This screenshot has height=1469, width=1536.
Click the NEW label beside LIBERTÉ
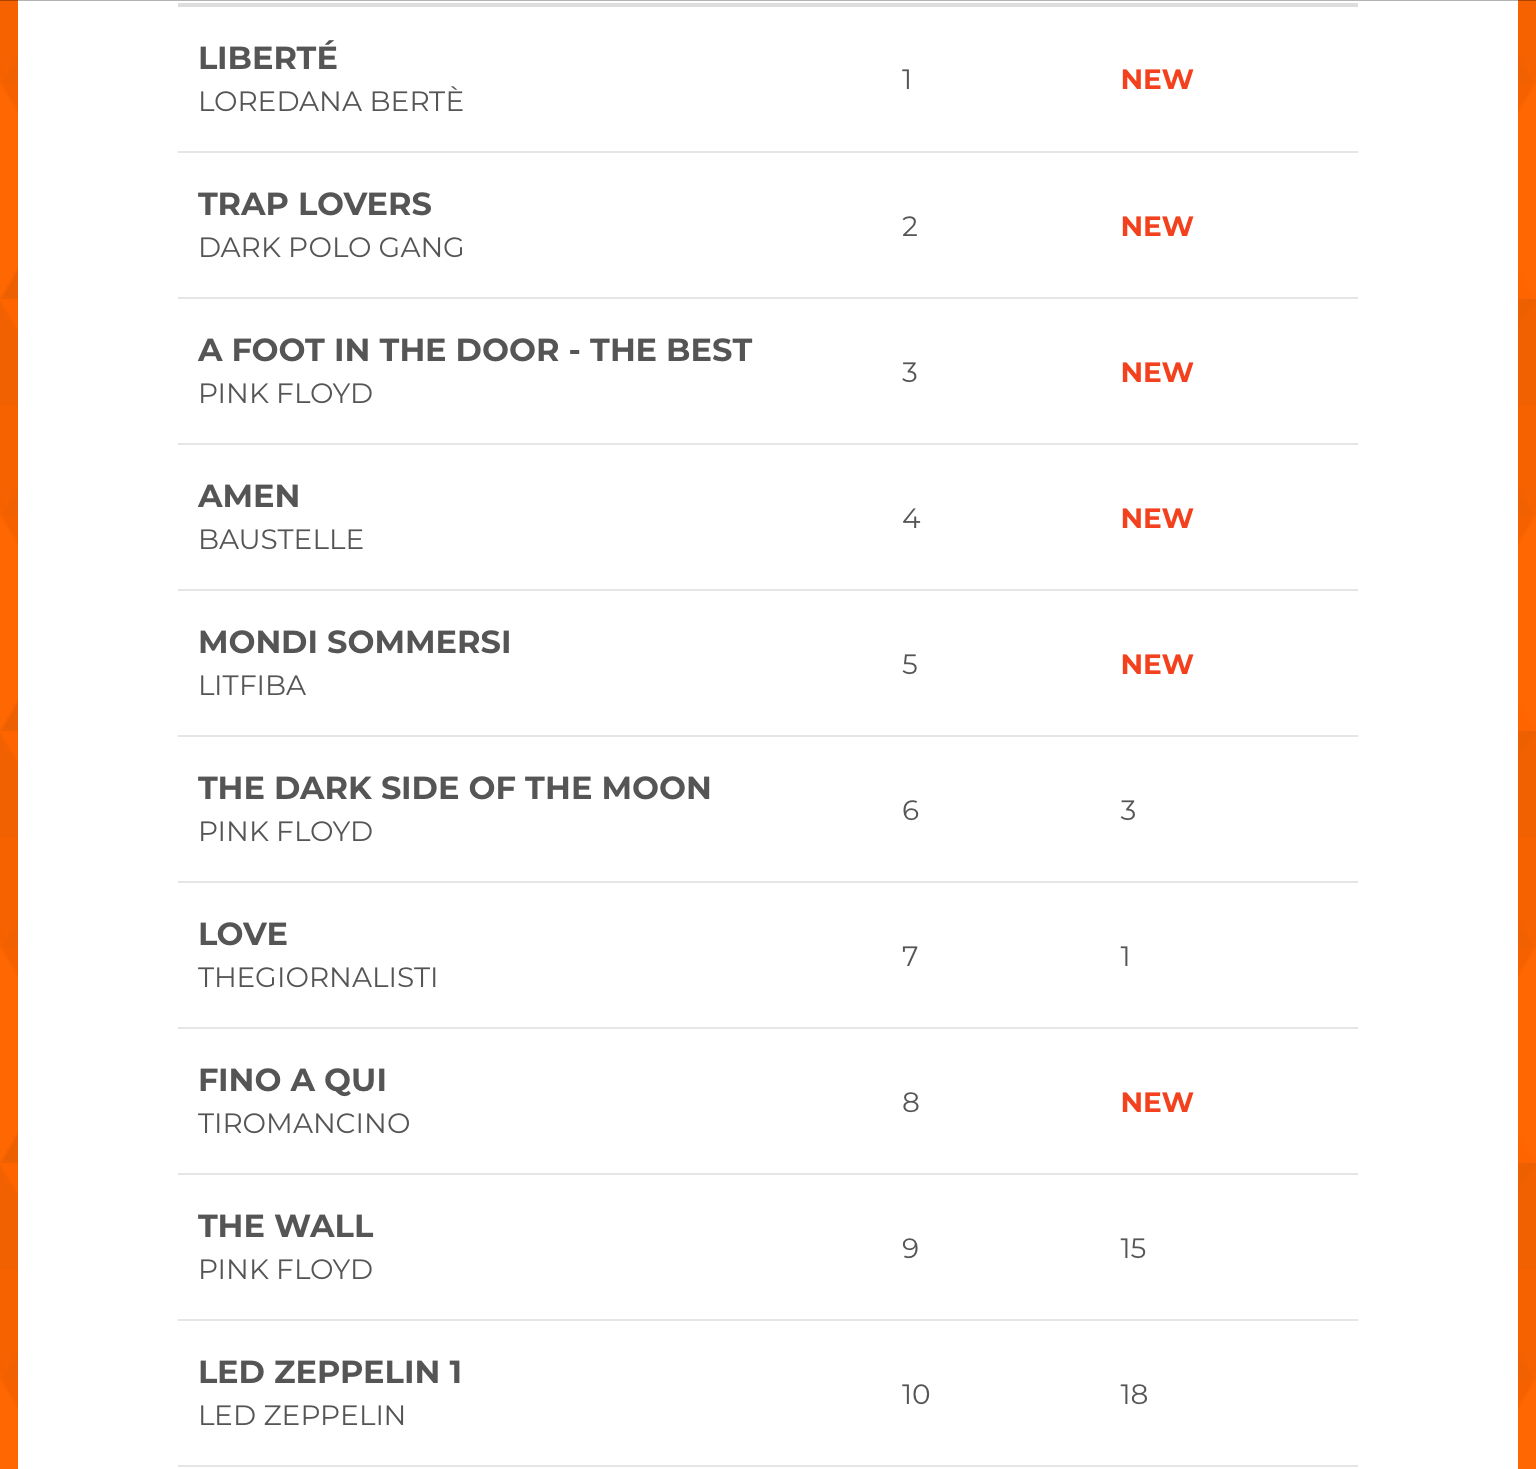point(1157,80)
